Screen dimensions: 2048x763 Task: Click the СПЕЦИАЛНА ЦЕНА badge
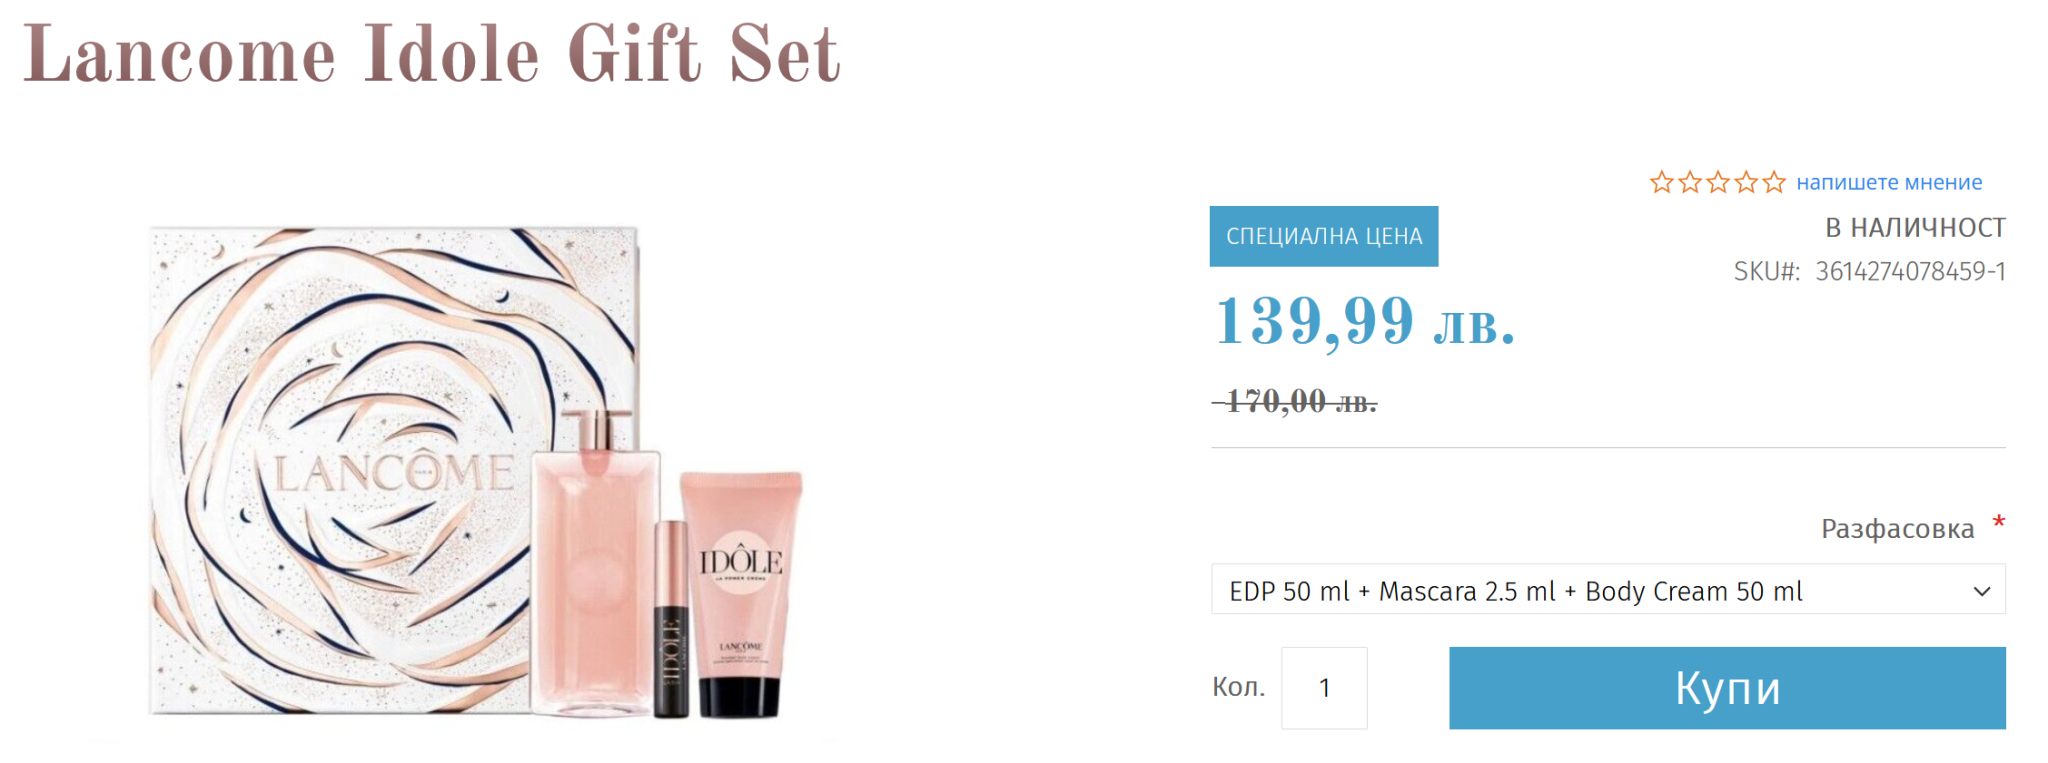pyautogui.click(x=1324, y=236)
